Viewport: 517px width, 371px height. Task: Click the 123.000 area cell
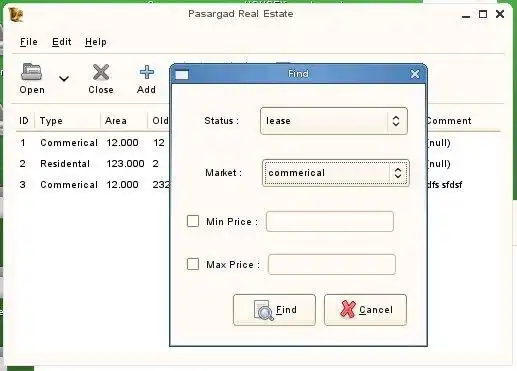coord(125,164)
